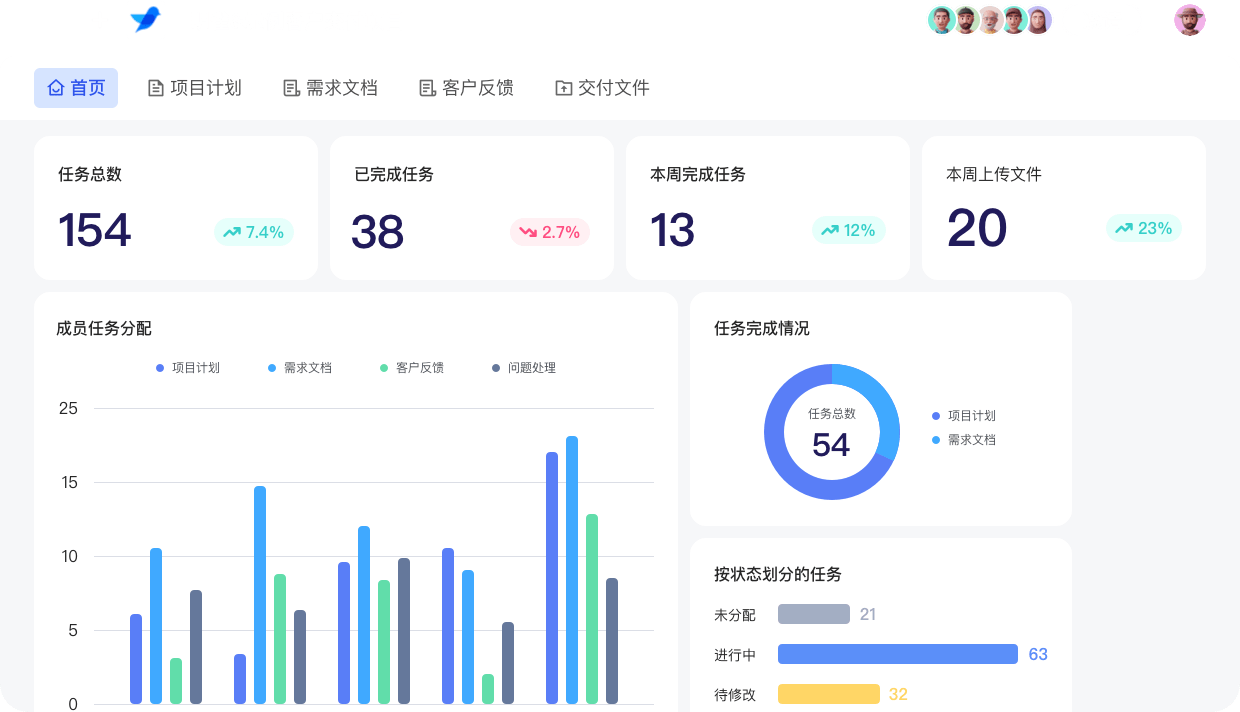The image size is (1240, 712).
Task: Click the gray 未分配 progress bar
Action: 814,614
